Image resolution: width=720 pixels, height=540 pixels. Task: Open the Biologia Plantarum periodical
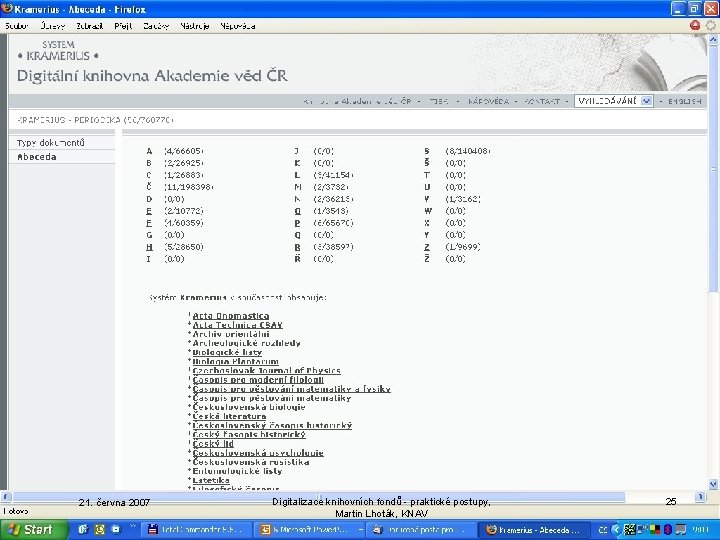(x=236, y=361)
